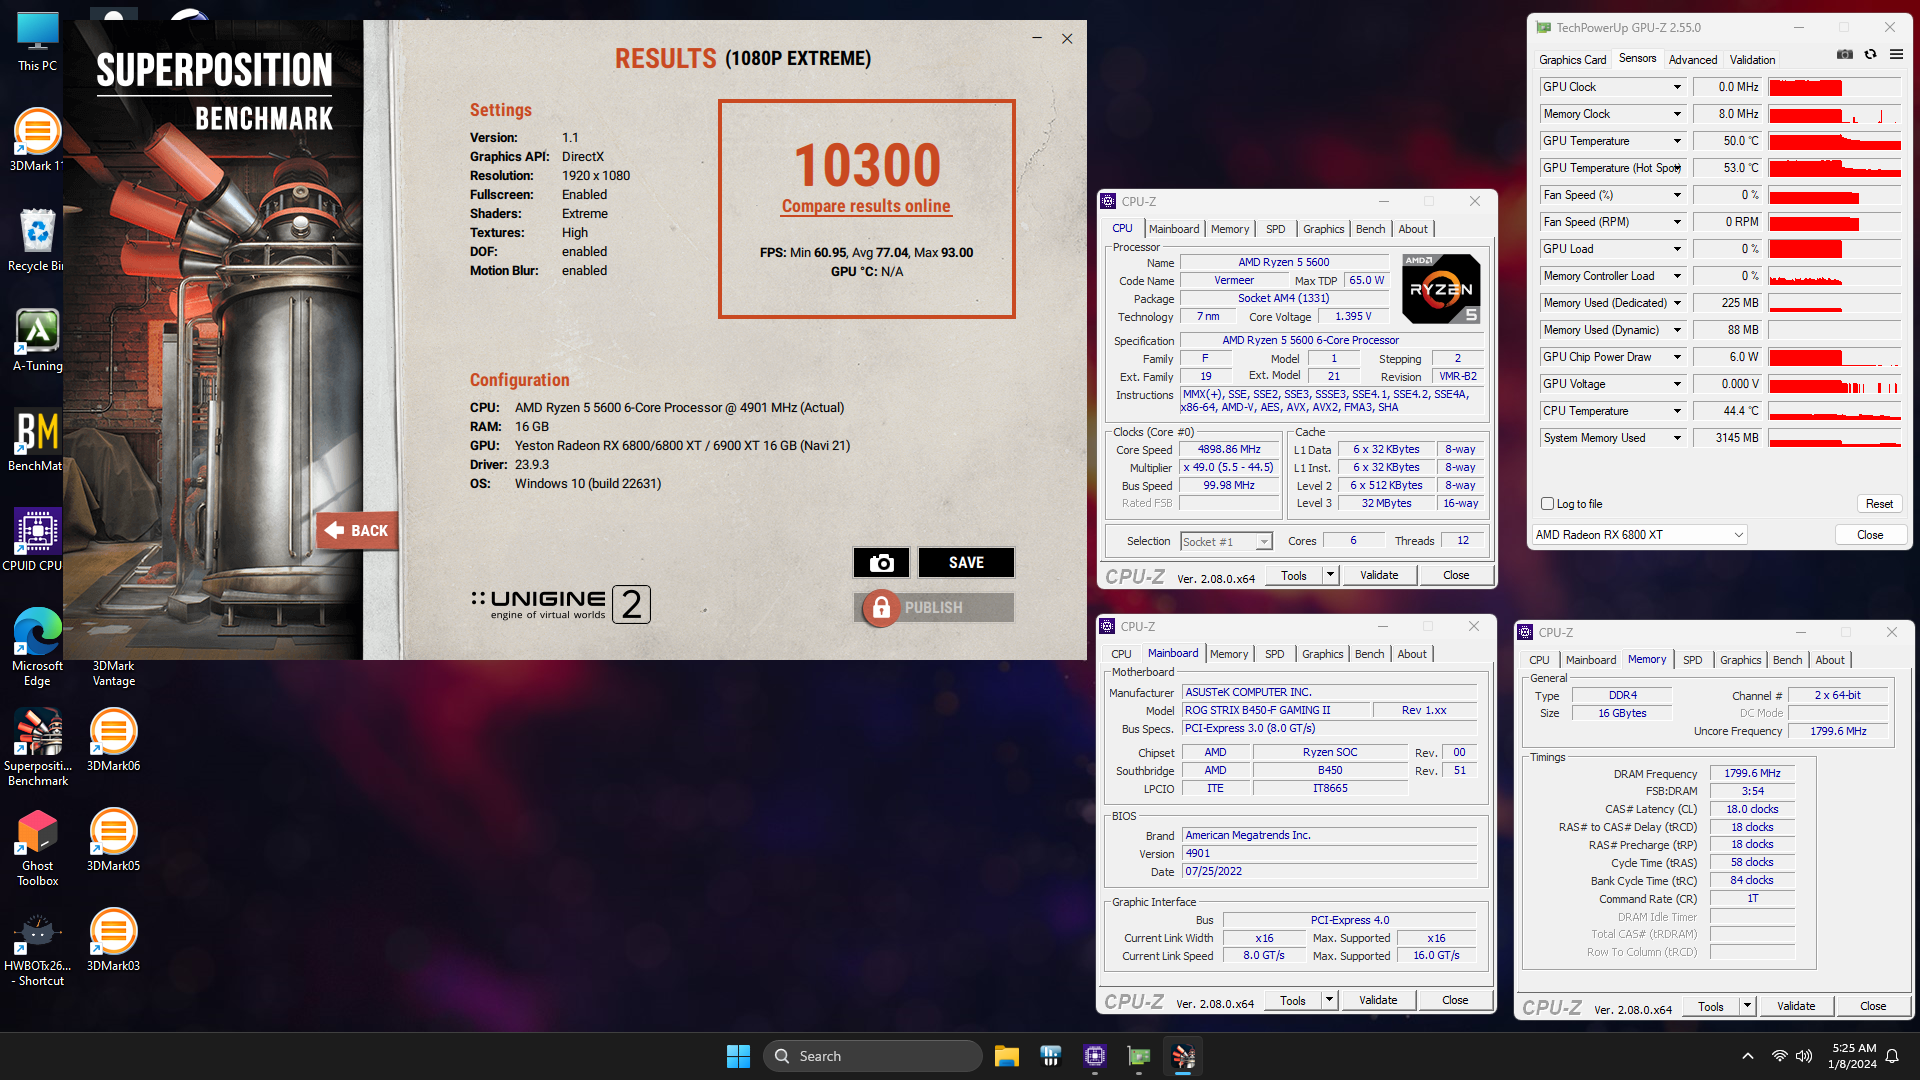Switch to GPU-Z Advanced tab

point(1692,60)
